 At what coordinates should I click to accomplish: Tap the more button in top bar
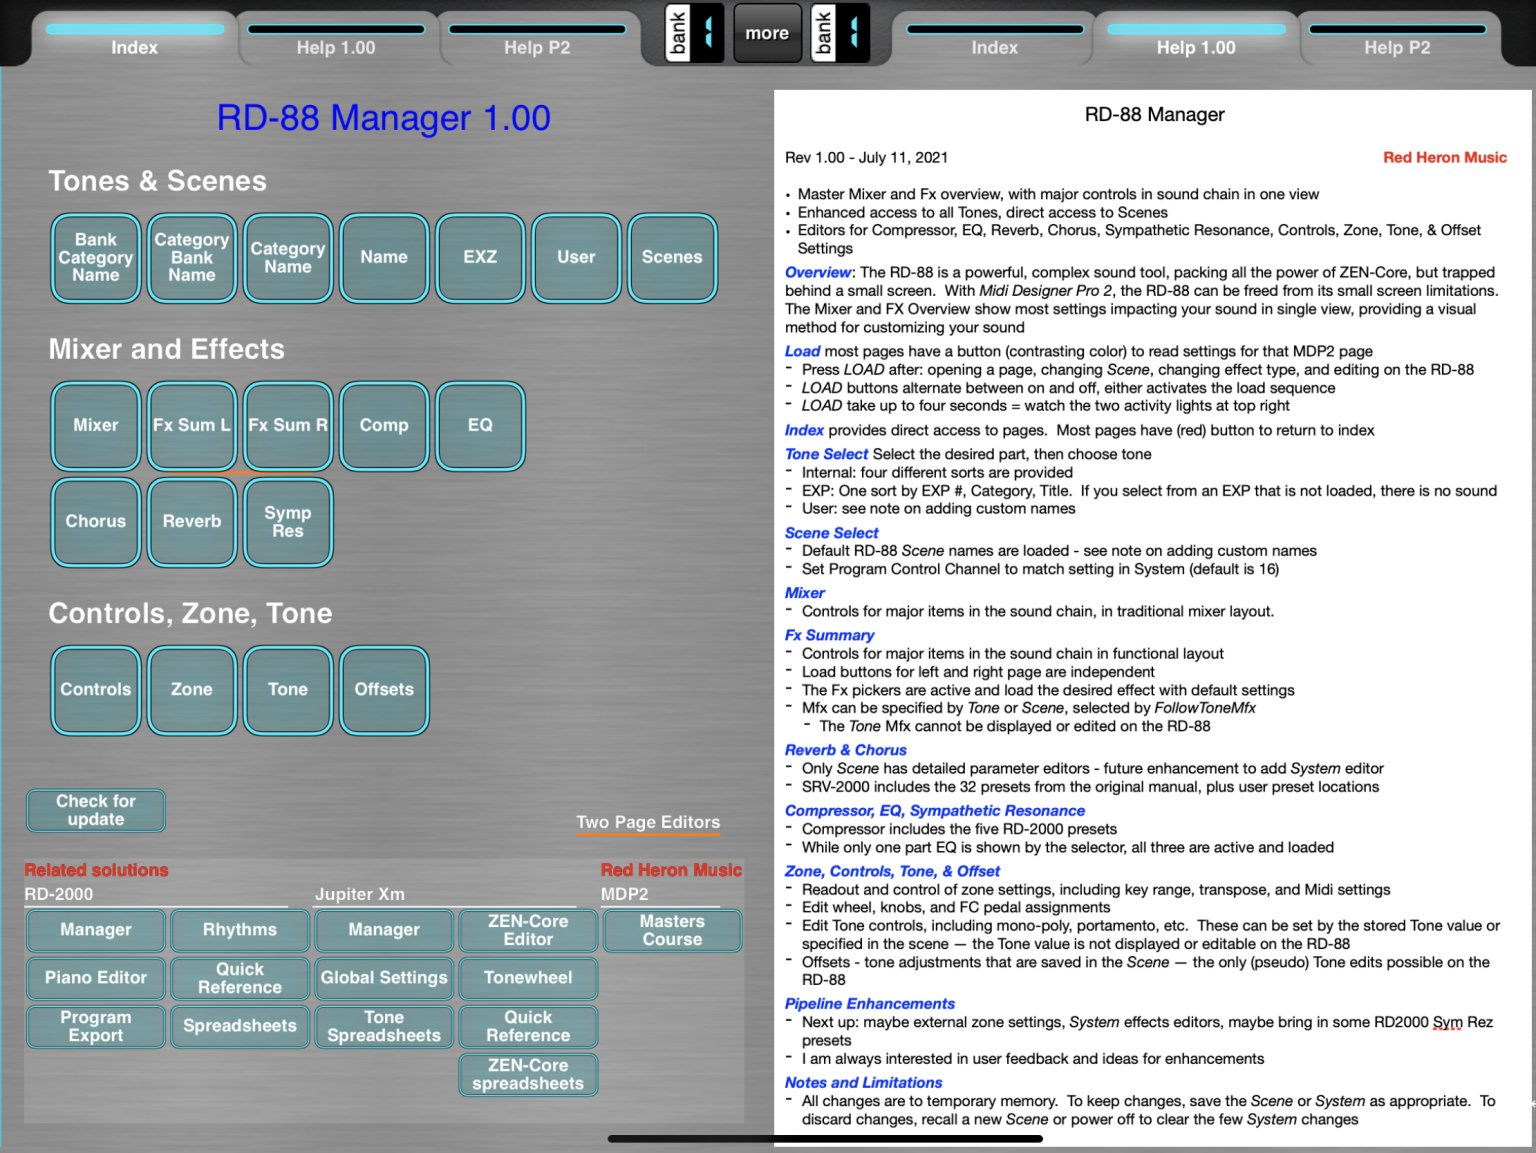[767, 33]
